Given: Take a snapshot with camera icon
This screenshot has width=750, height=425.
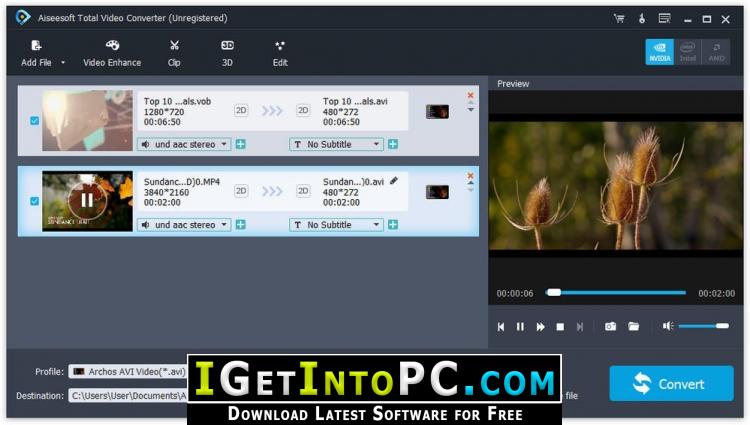Looking at the screenshot, I should 610,327.
